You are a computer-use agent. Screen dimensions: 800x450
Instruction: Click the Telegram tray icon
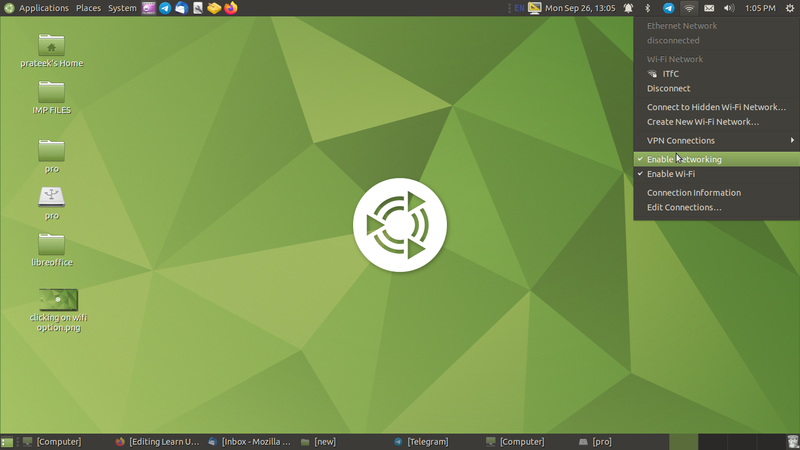point(668,8)
